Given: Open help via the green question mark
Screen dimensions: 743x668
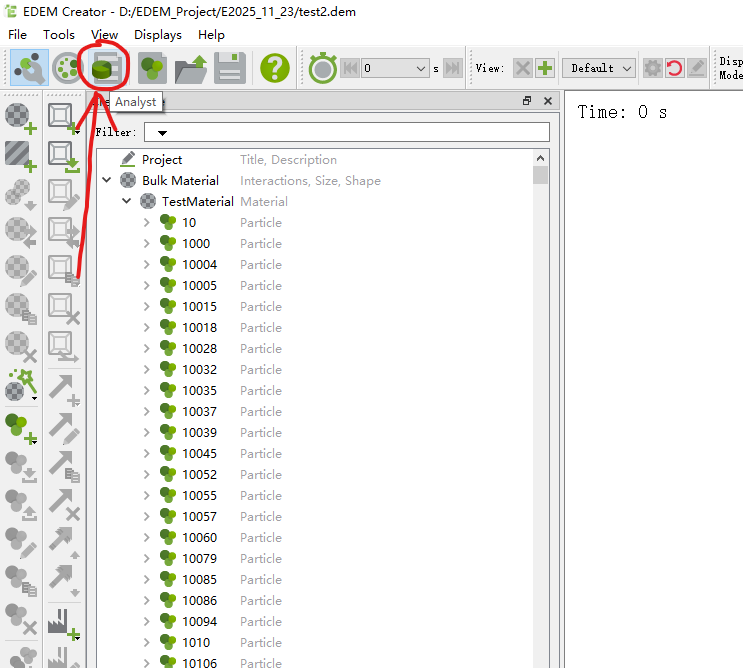Looking at the screenshot, I should [x=275, y=68].
